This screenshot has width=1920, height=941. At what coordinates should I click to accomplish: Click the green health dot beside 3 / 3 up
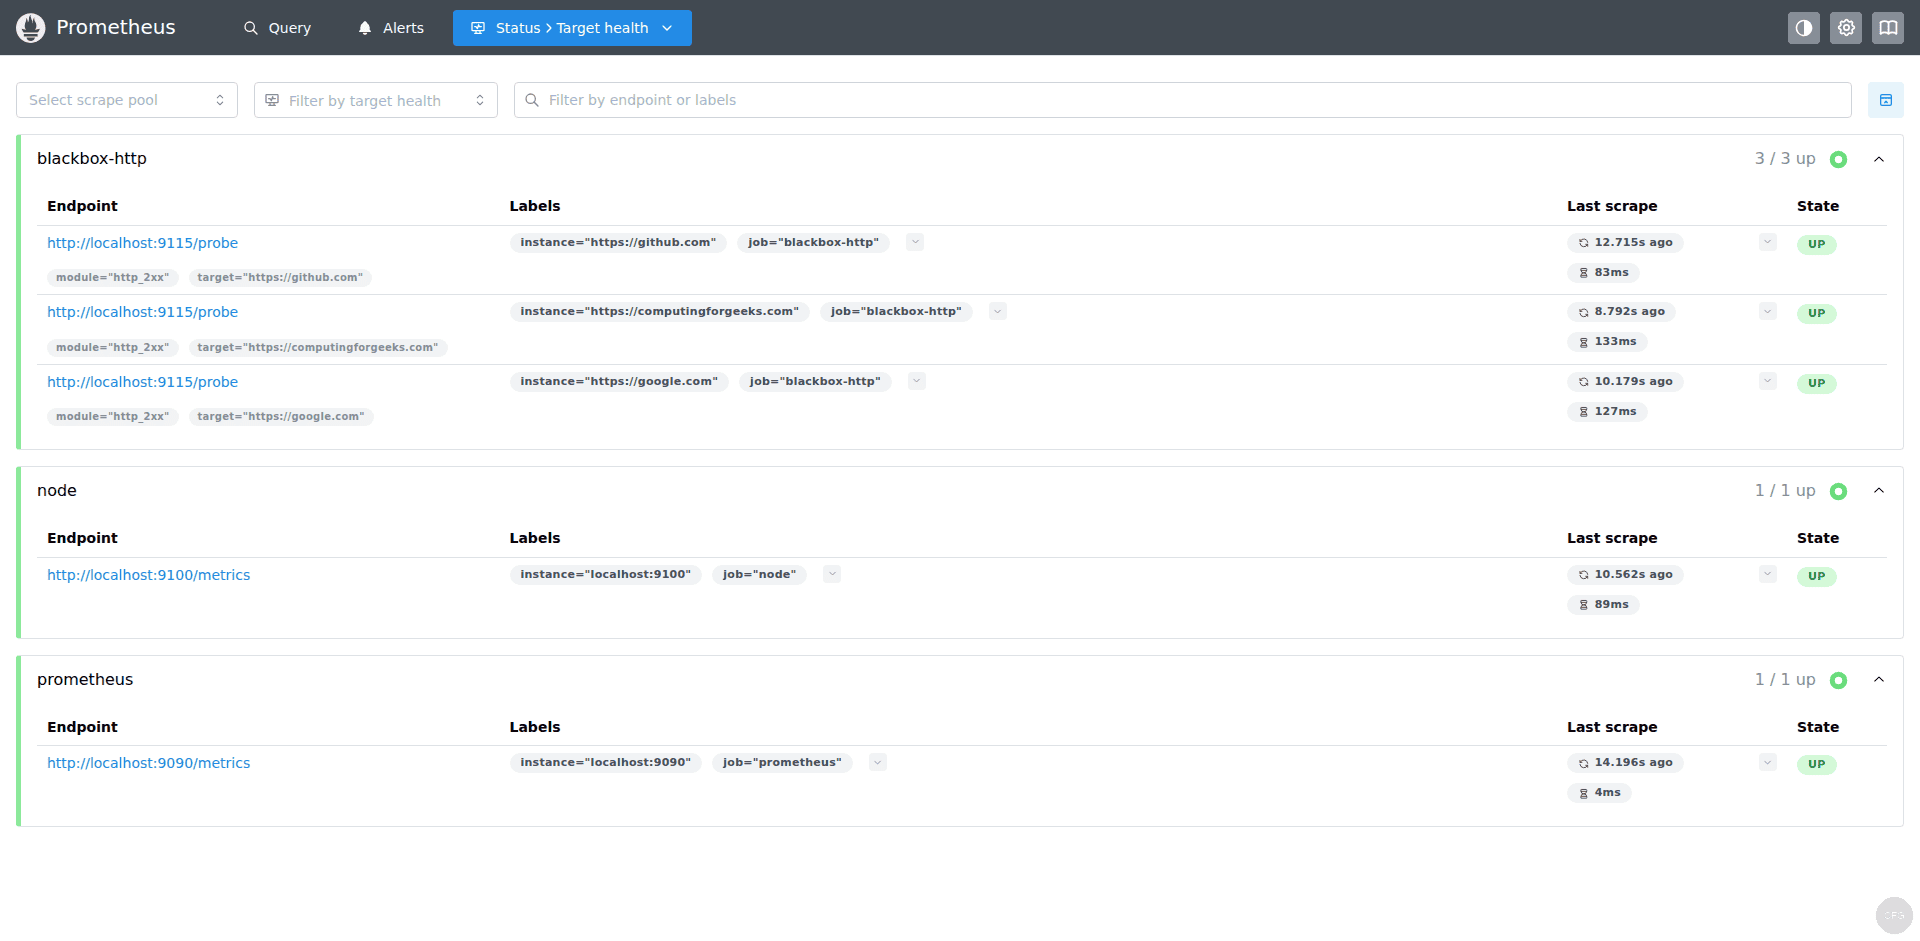coord(1840,159)
